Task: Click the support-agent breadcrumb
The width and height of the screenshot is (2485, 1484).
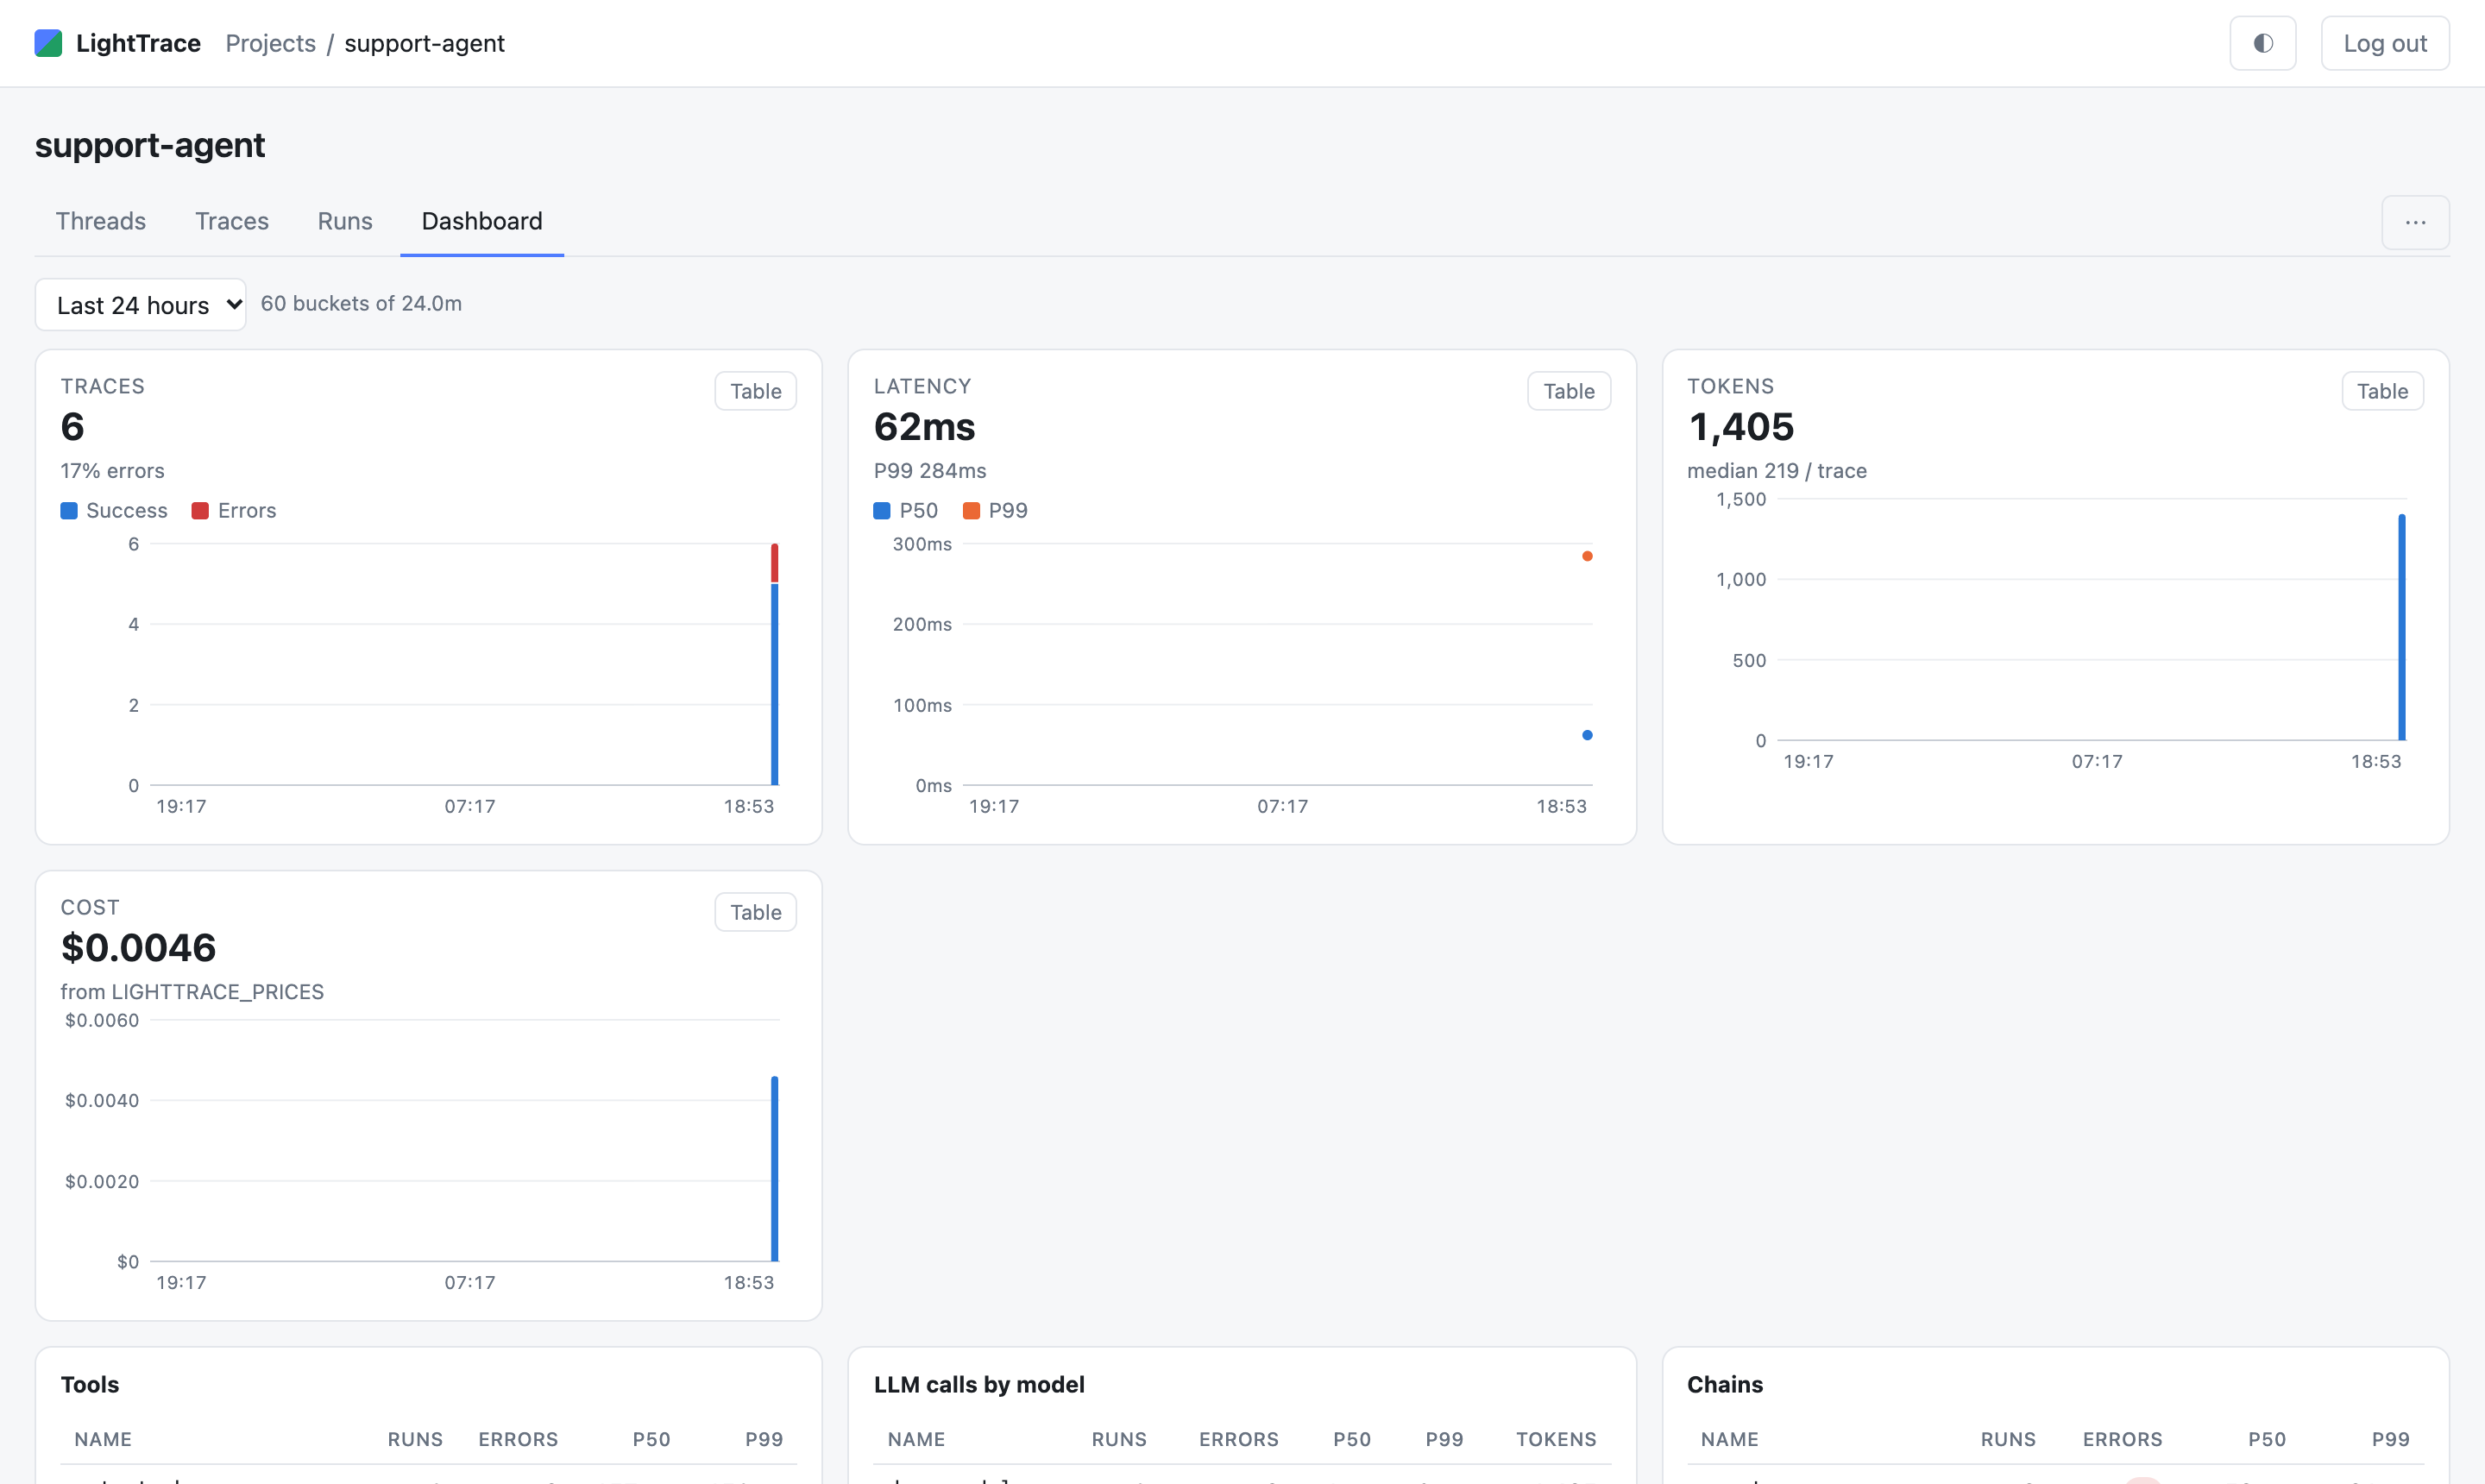Action: [424, 43]
